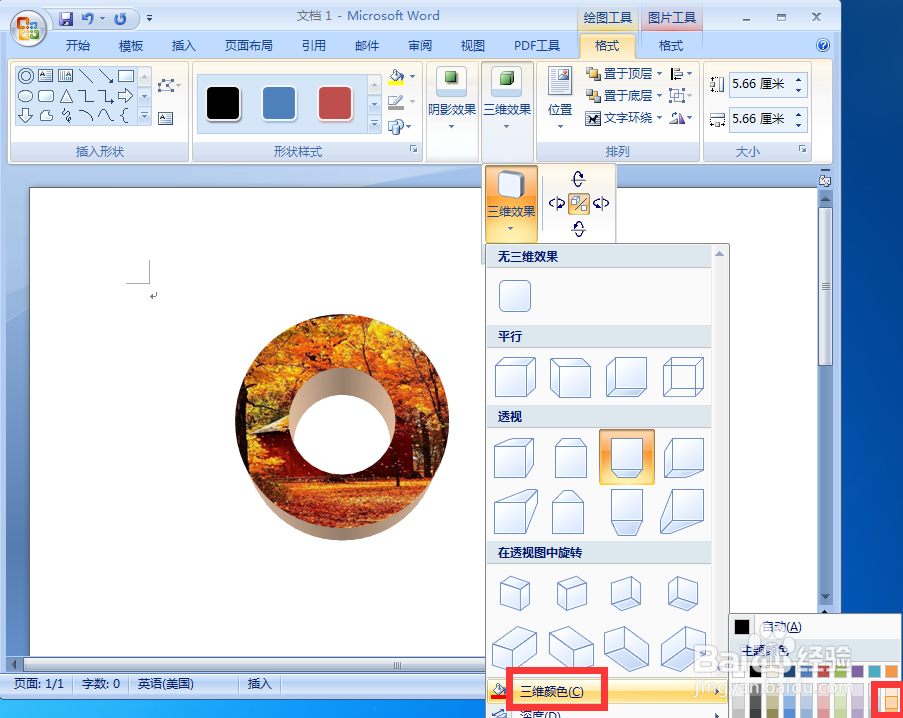Click the vertical scrollbar down arrow
The height and width of the screenshot is (718, 903).
click(825, 597)
